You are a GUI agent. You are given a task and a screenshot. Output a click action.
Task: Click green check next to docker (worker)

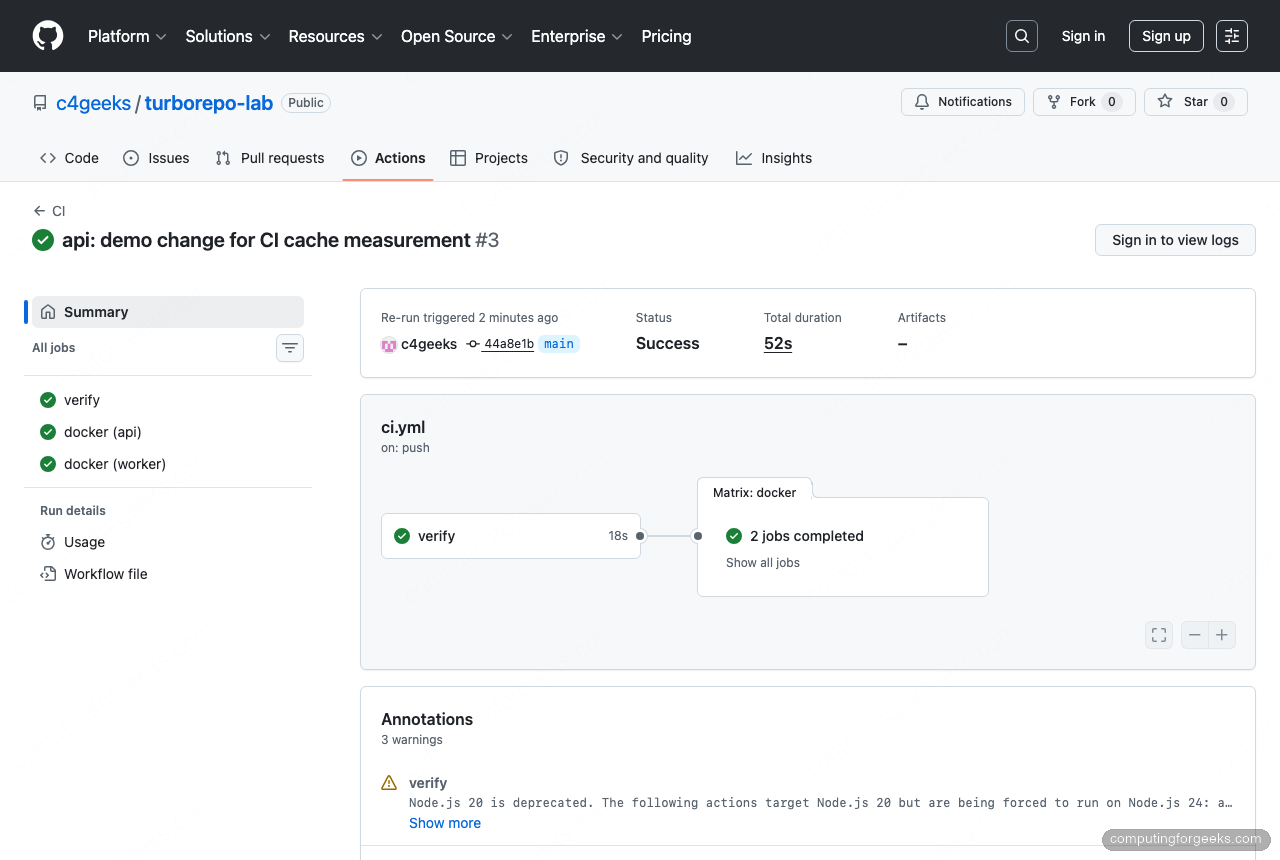(x=48, y=464)
